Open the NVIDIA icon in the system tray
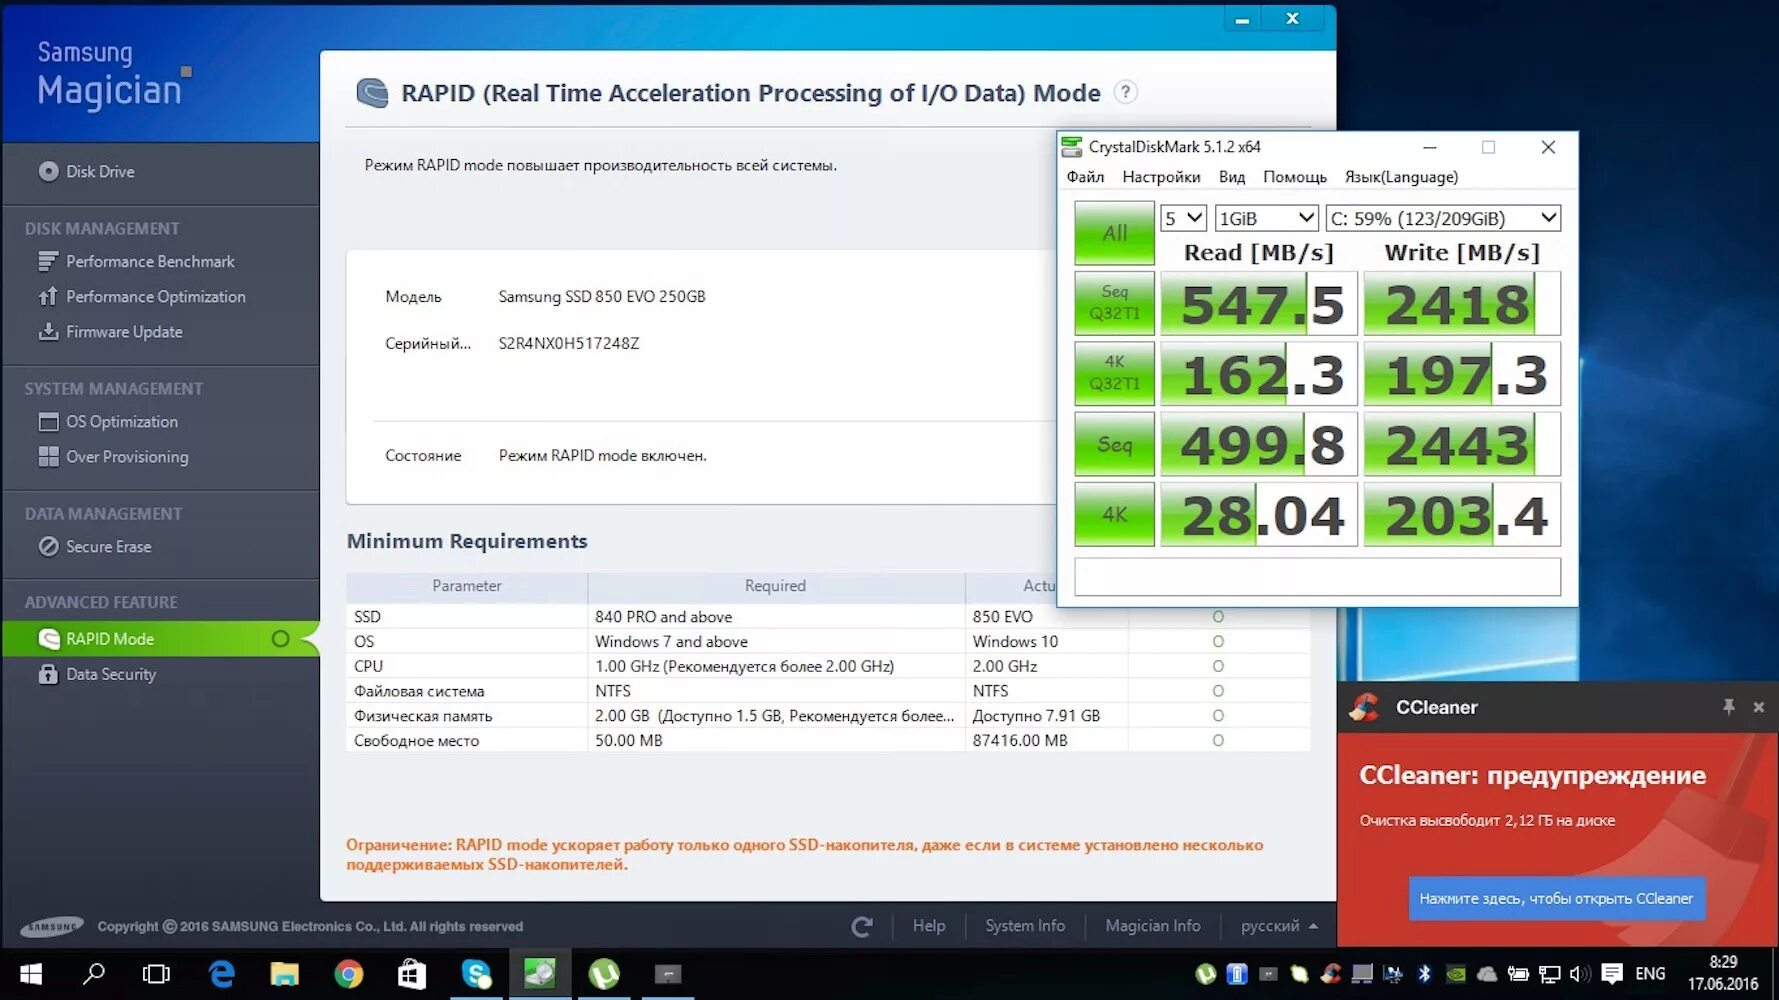The image size is (1779, 1000). (1456, 974)
